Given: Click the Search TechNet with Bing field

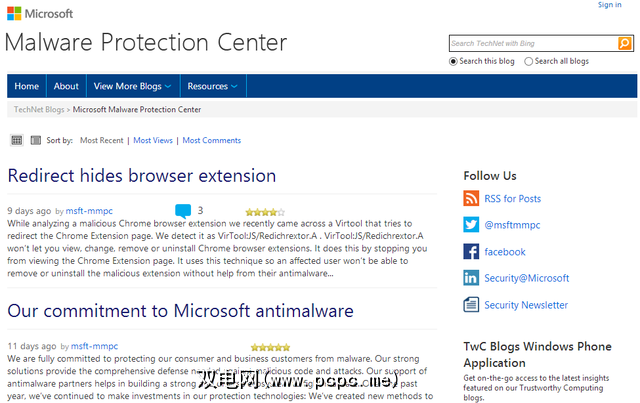Looking at the screenshot, I should 533,44.
